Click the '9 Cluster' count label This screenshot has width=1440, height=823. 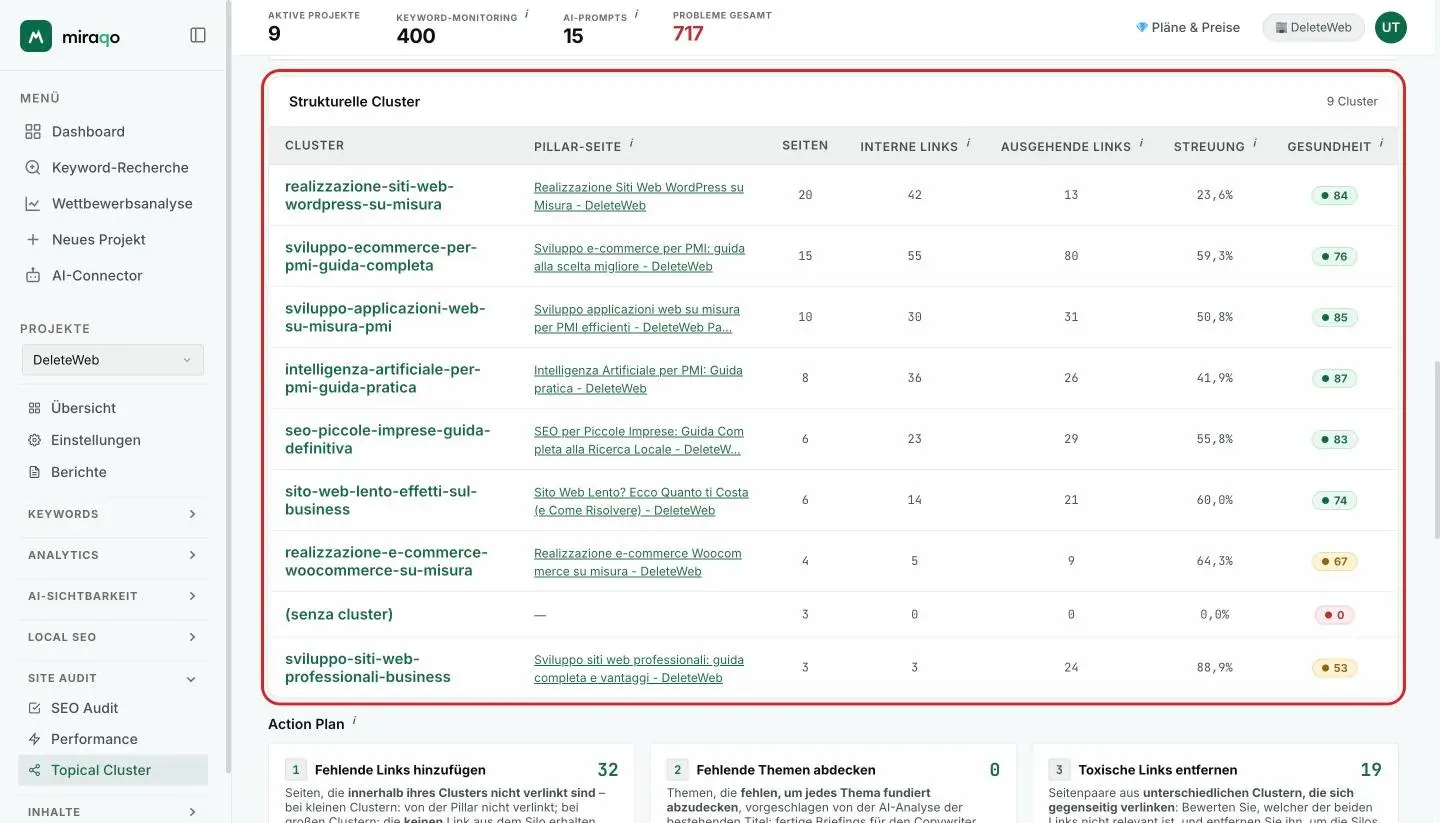coord(1352,101)
